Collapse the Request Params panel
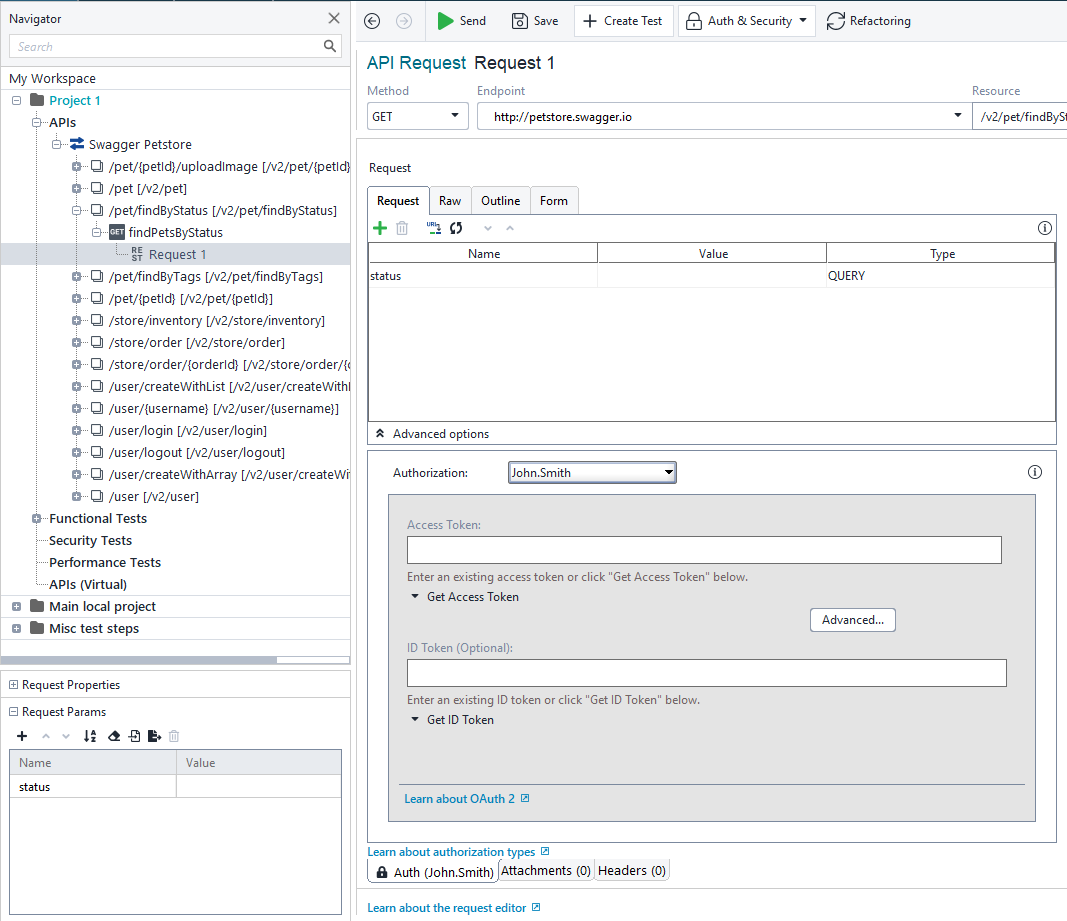This screenshot has height=921, width=1067. pyautogui.click(x=14, y=712)
